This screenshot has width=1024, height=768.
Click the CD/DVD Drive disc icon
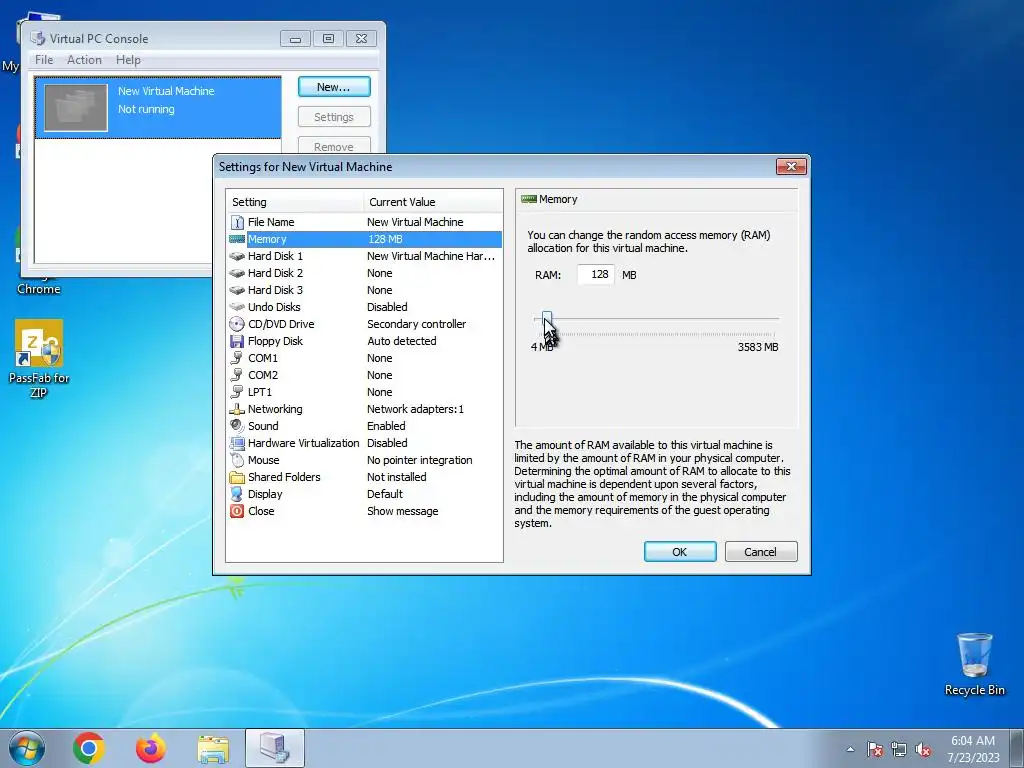(x=237, y=324)
